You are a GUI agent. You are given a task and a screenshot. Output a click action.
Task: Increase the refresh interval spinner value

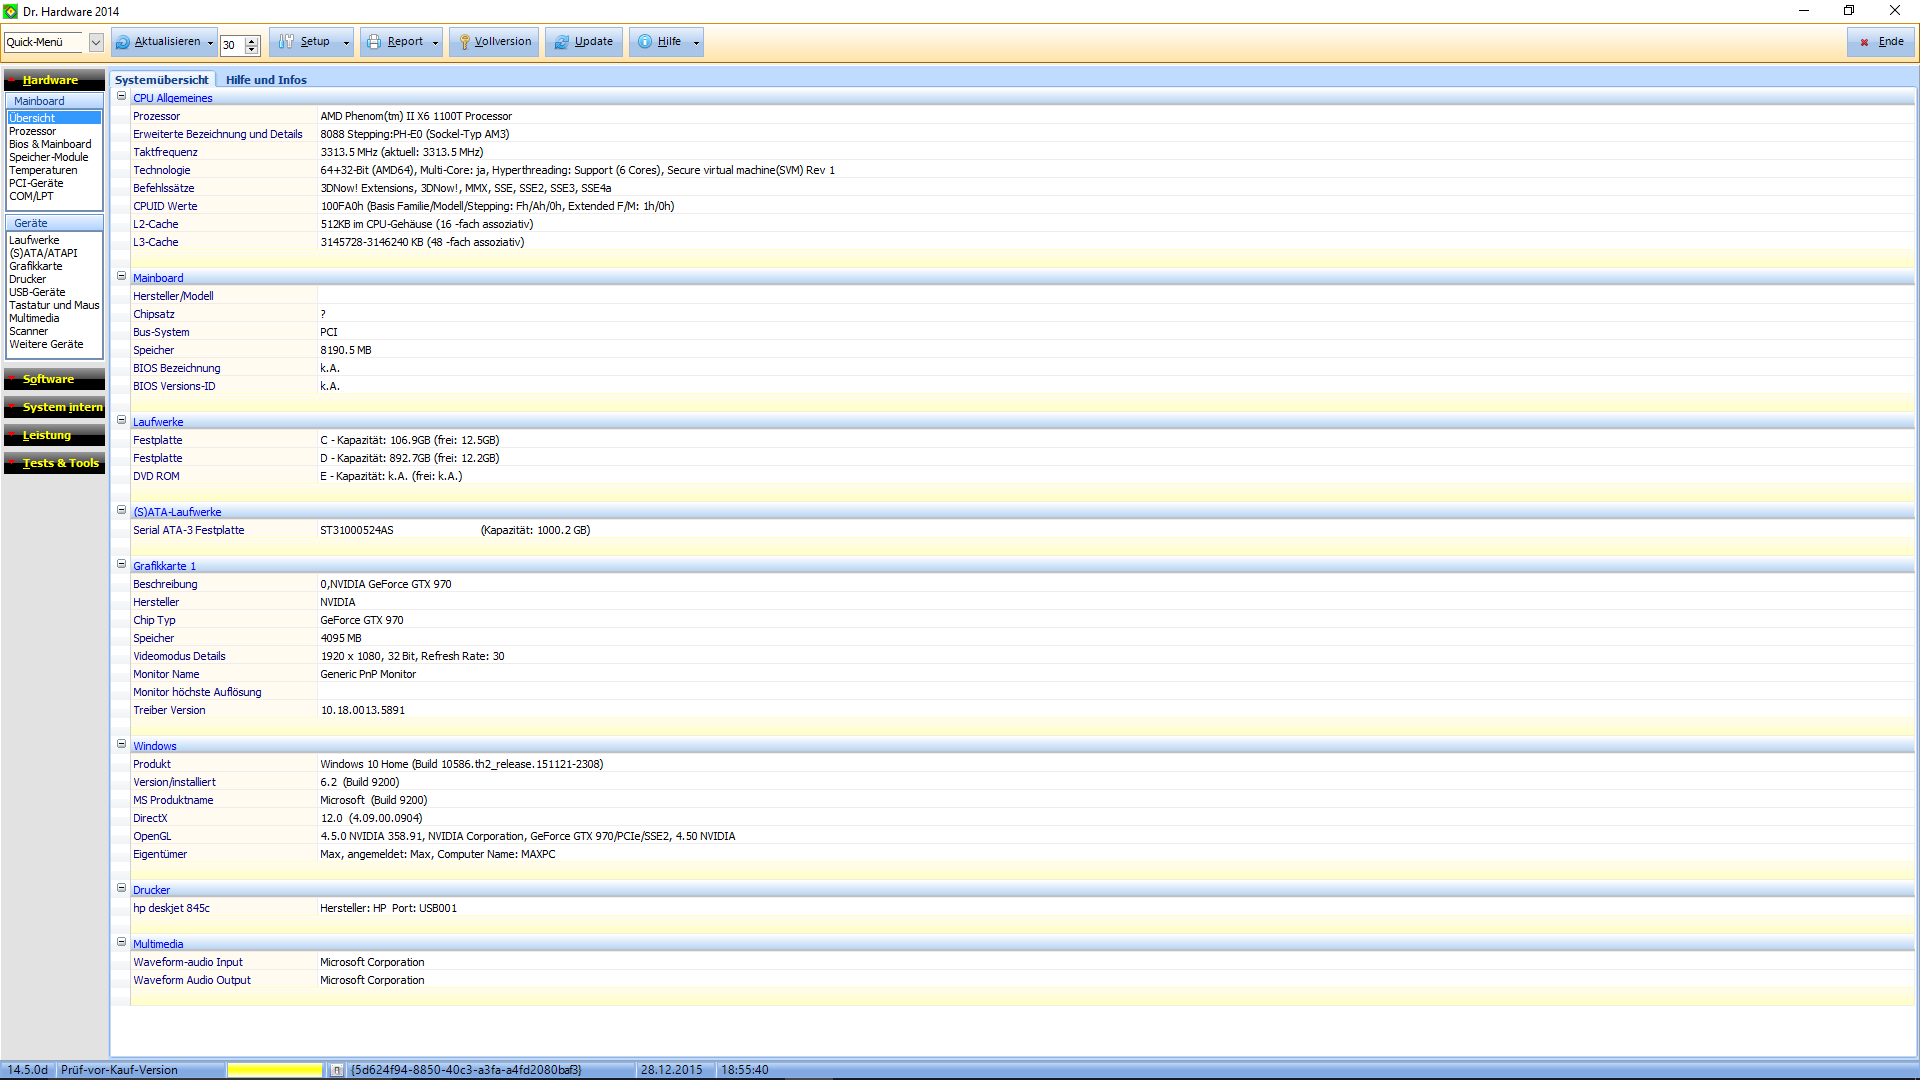coord(252,39)
